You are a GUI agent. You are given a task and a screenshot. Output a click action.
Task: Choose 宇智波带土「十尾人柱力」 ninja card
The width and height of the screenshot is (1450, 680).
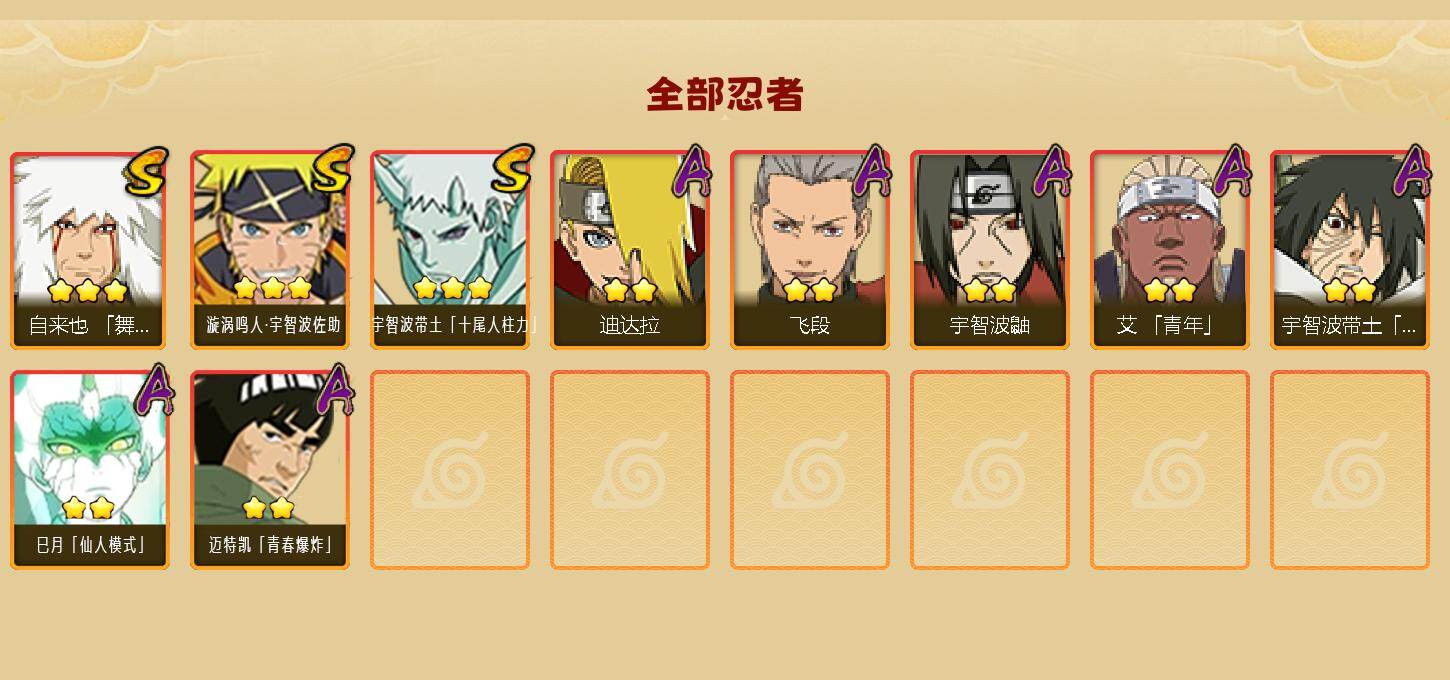[x=450, y=250]
